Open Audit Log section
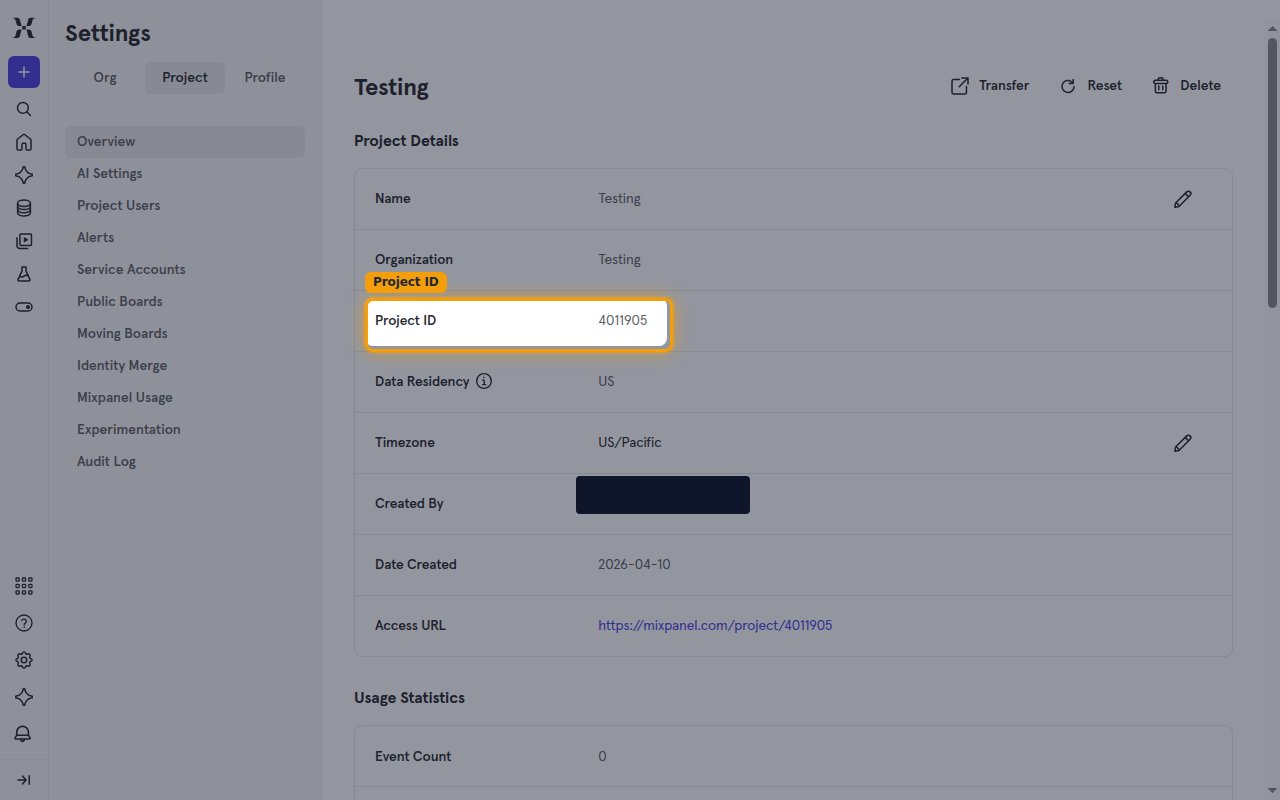1280x800 pixels. pos(185,461)
